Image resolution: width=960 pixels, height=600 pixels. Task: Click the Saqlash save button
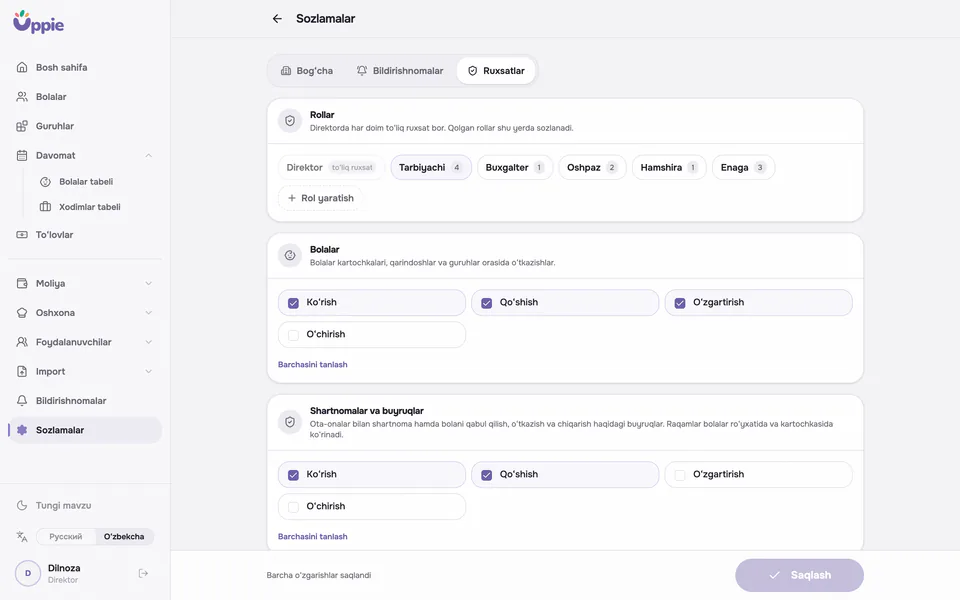pos(800,576)
